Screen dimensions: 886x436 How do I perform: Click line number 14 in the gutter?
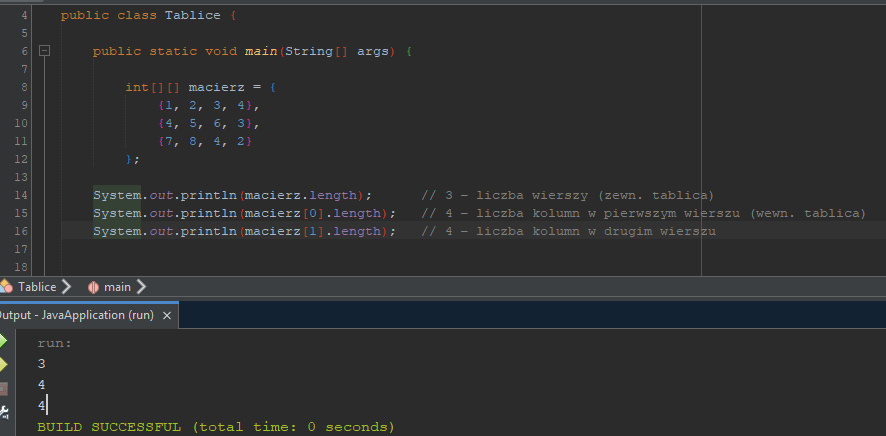22,195
